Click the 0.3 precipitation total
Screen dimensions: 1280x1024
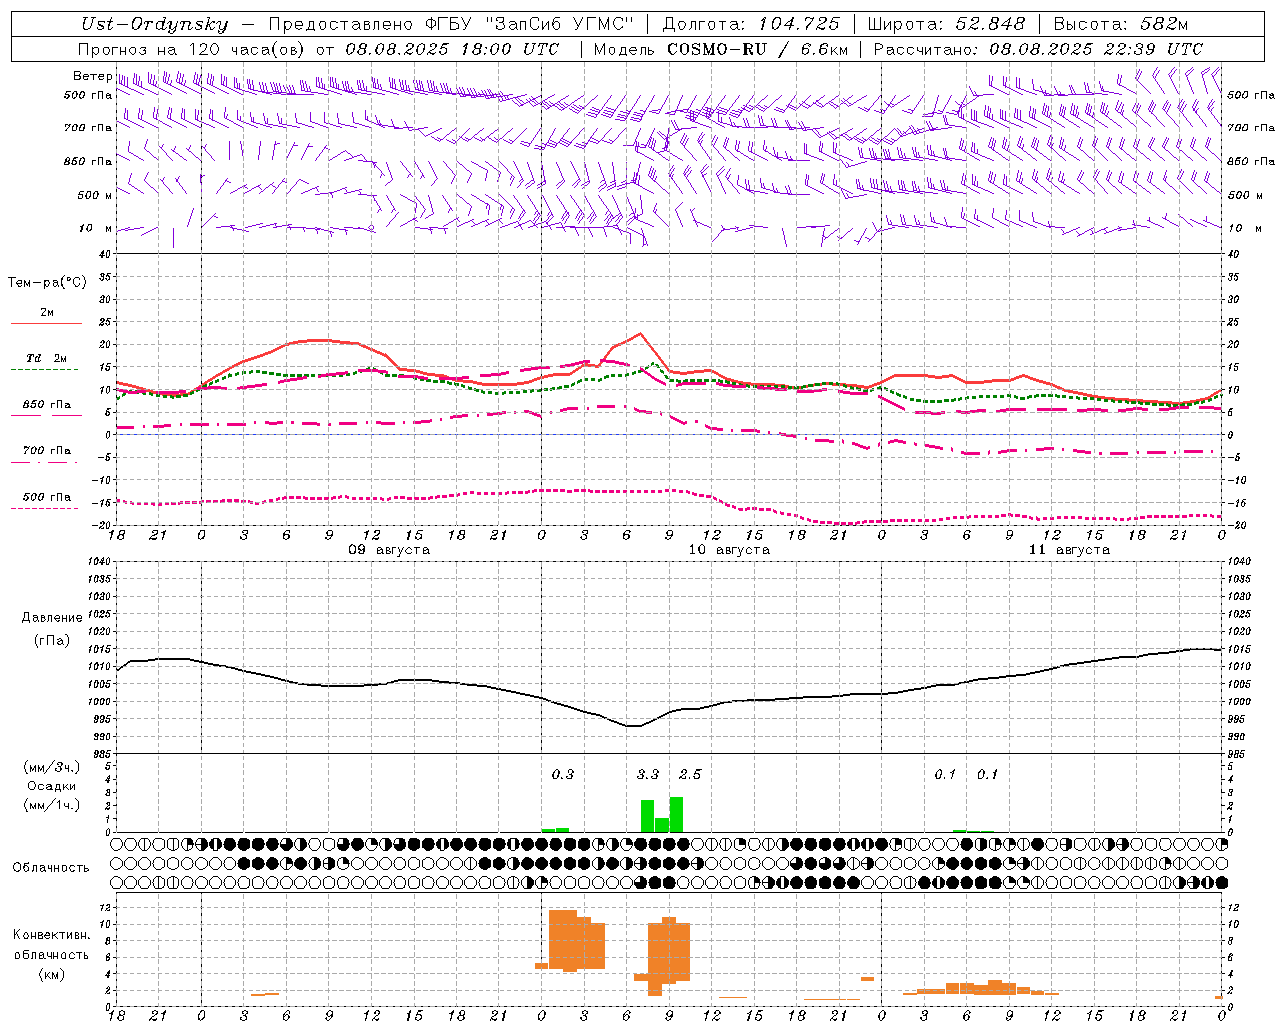(563, 774)
